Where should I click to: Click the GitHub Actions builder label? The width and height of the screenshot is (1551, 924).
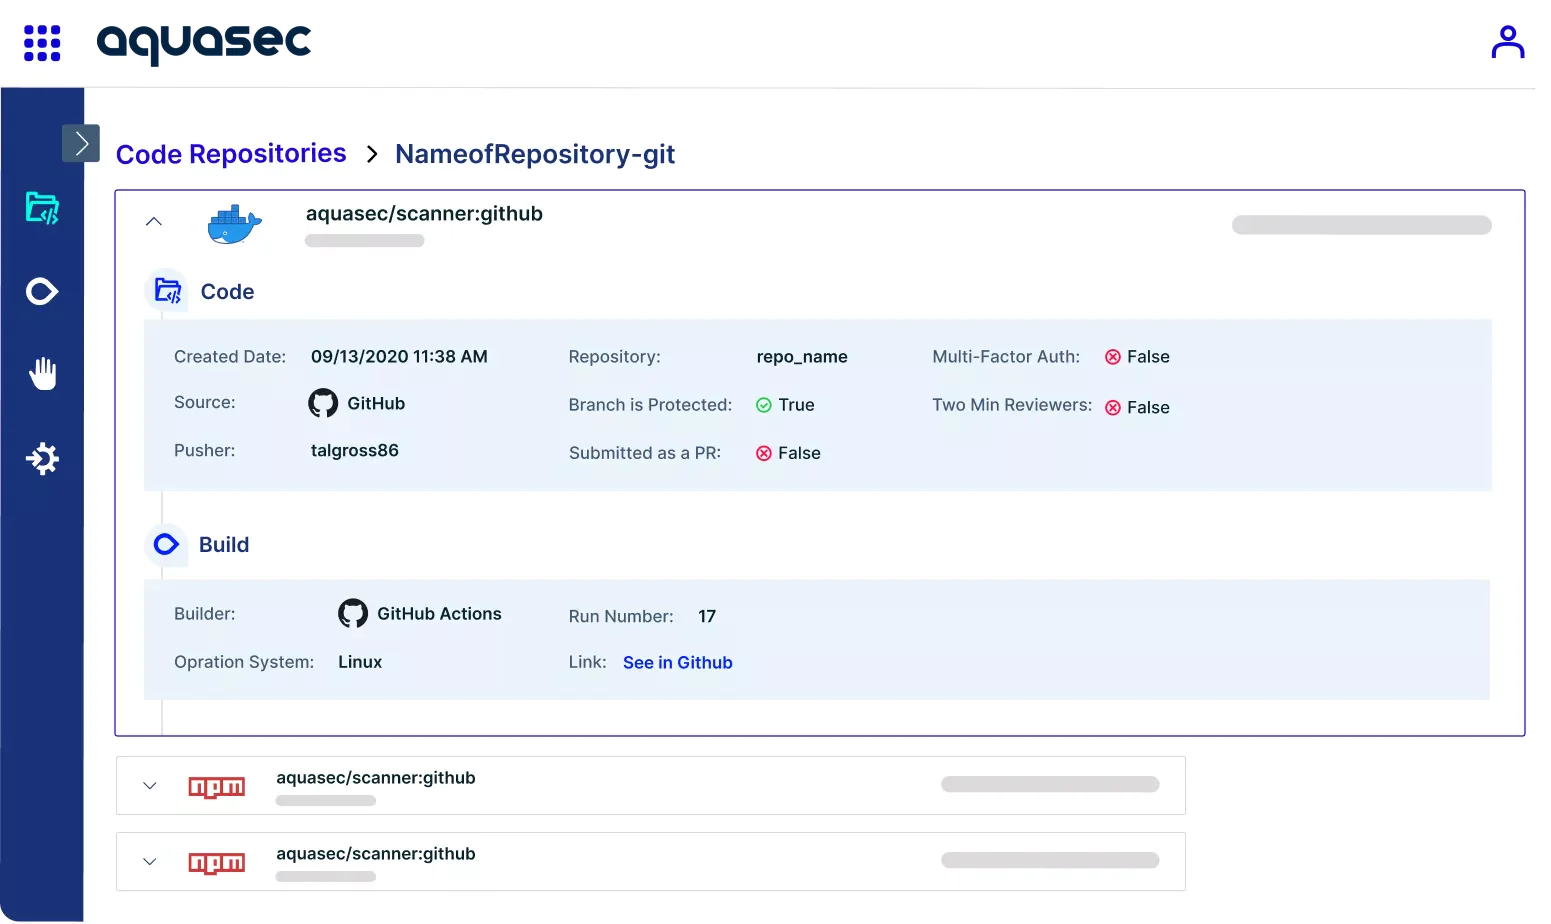click(439, 614)
